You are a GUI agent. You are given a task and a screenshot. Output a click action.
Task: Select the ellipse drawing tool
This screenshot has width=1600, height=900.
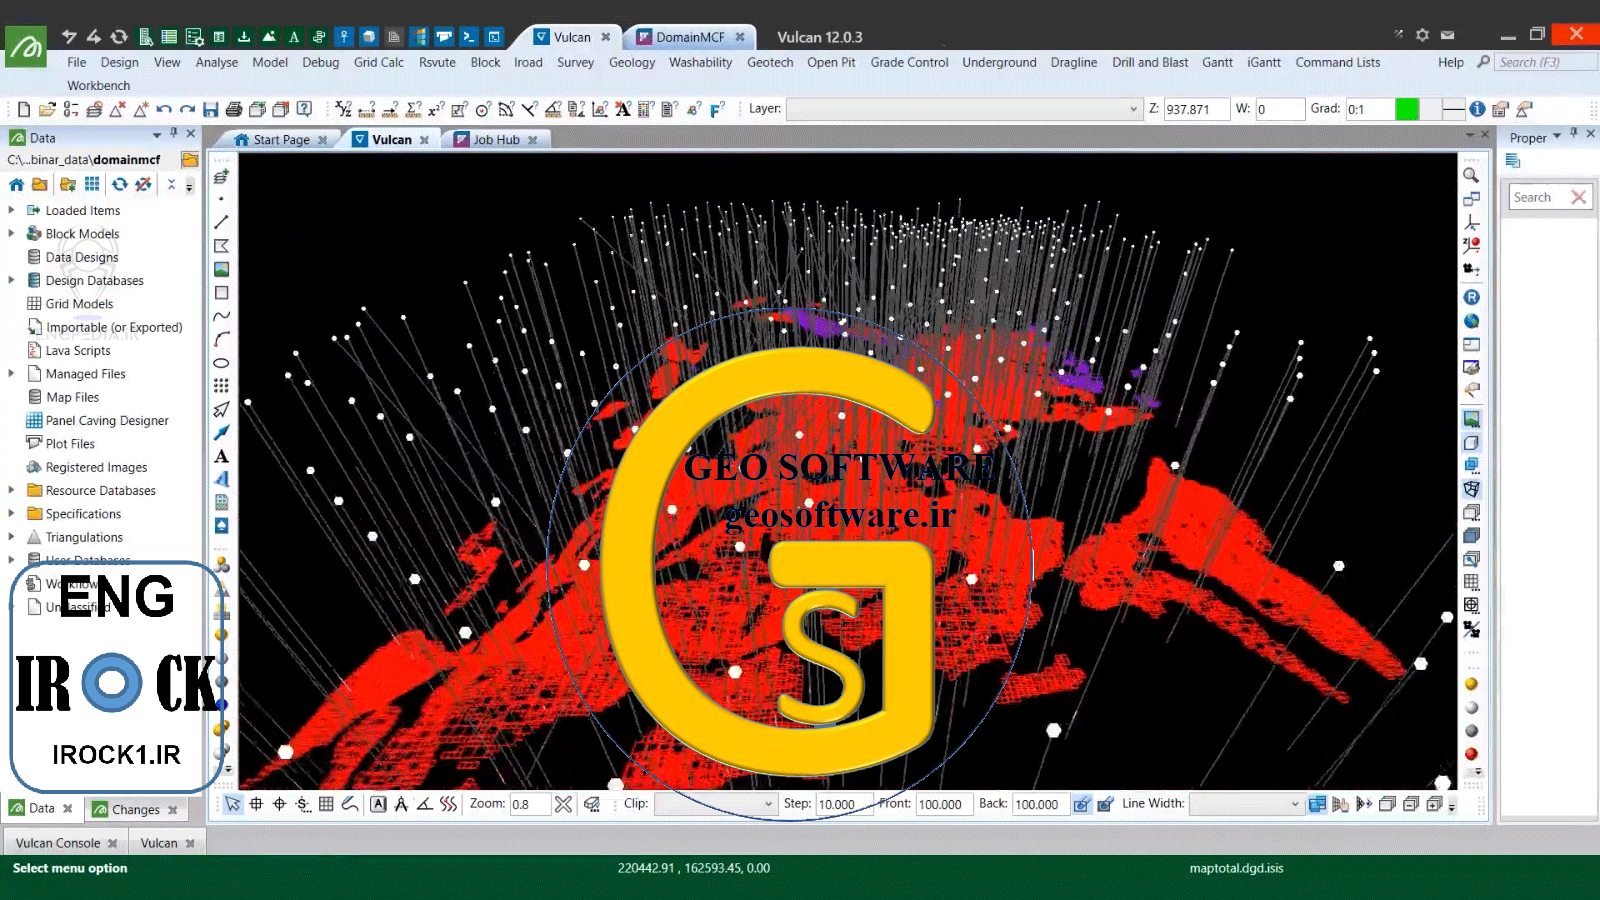point(222,363)
